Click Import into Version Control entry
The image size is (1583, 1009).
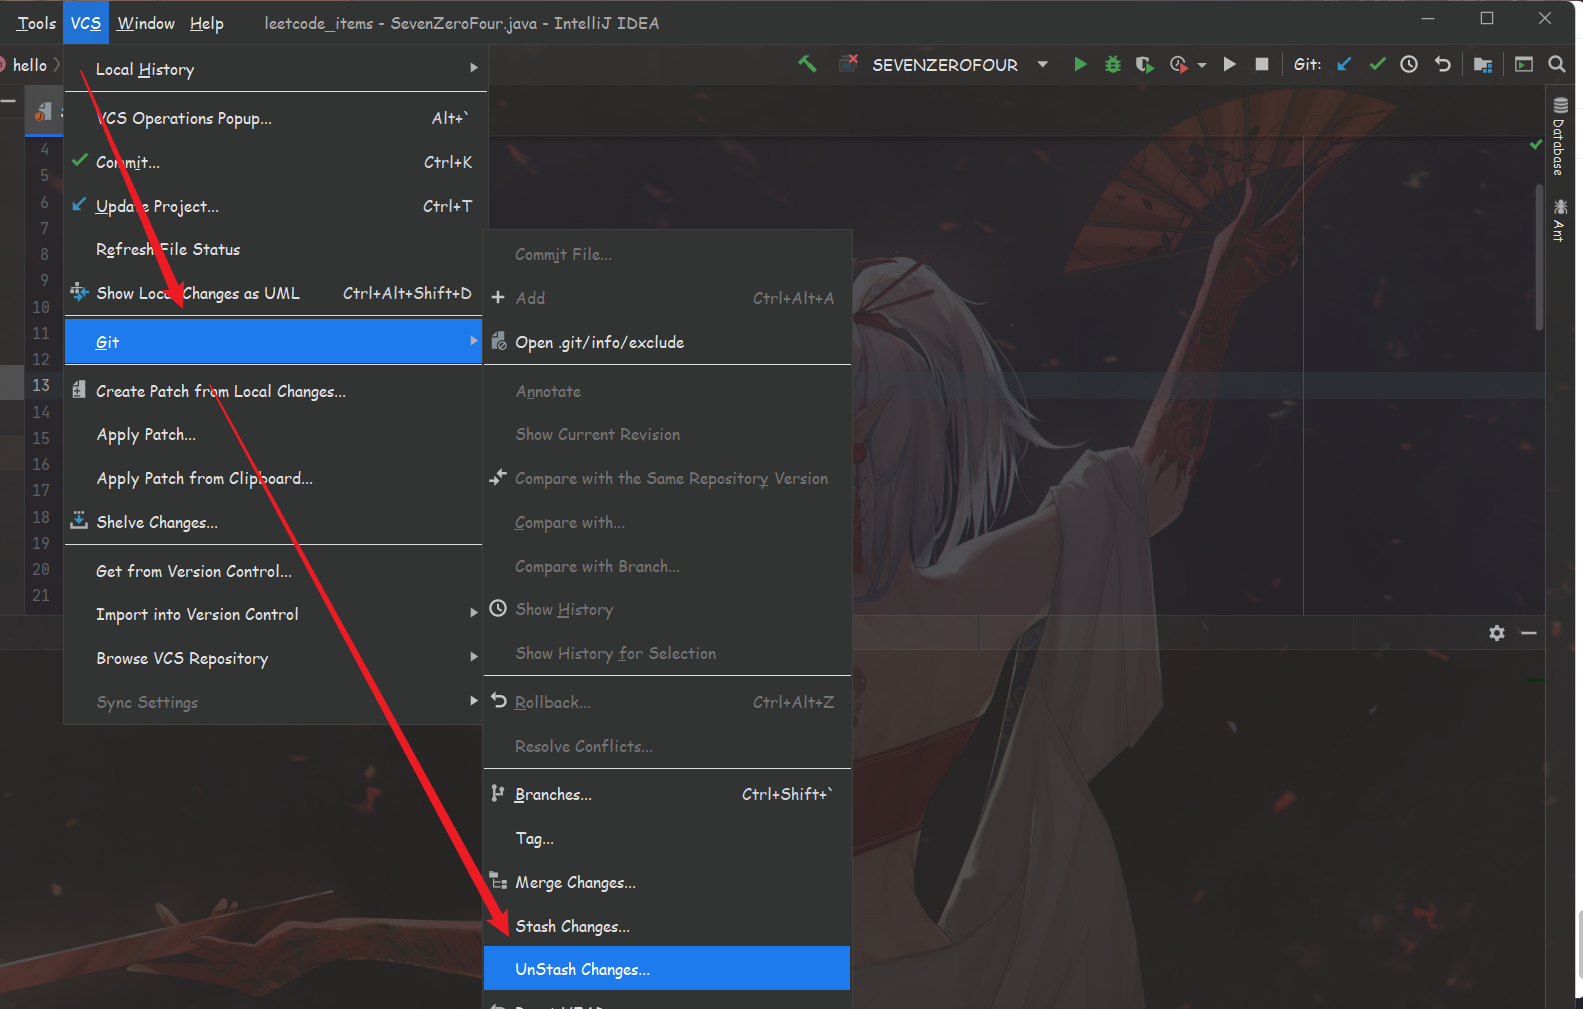coord(273,614)
